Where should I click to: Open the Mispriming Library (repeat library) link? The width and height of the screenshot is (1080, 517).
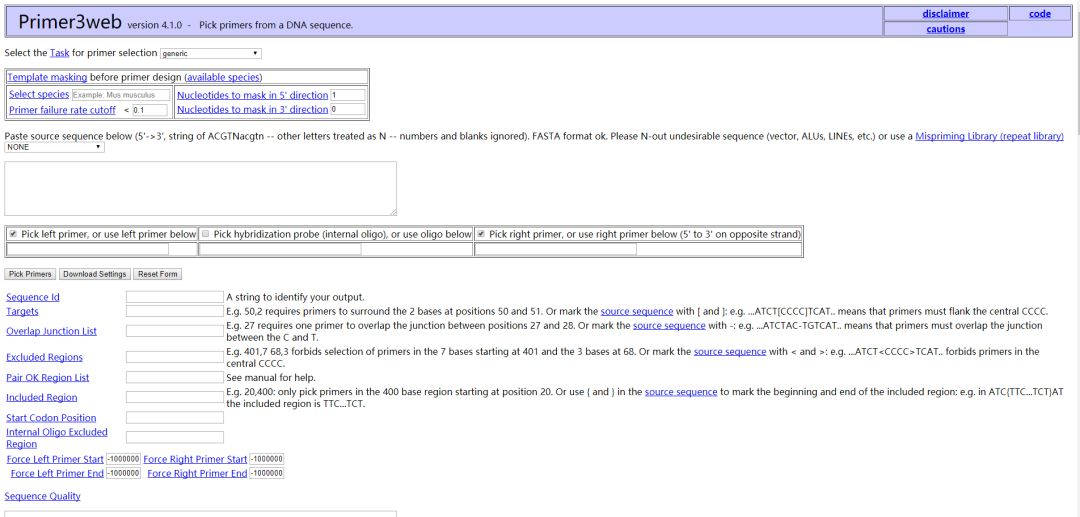tap(989, 136)
